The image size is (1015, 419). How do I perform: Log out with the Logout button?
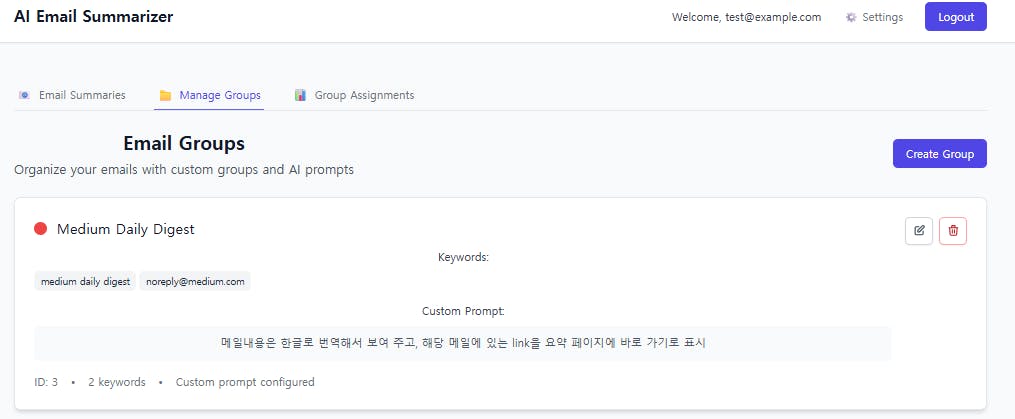pyautogui.click(x=955, y=17)
